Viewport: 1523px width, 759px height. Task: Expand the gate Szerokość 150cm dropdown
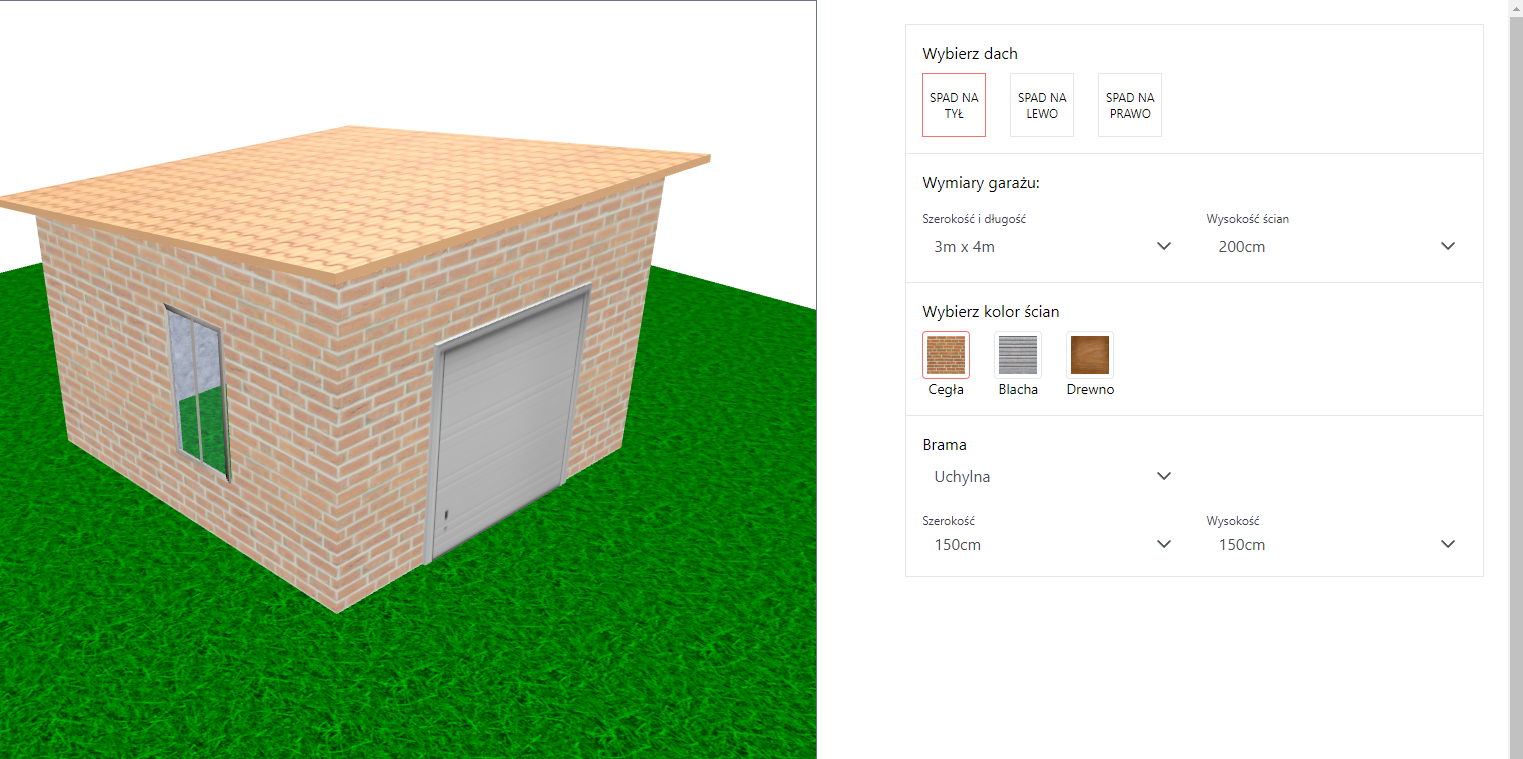(x=1052, y=544)
